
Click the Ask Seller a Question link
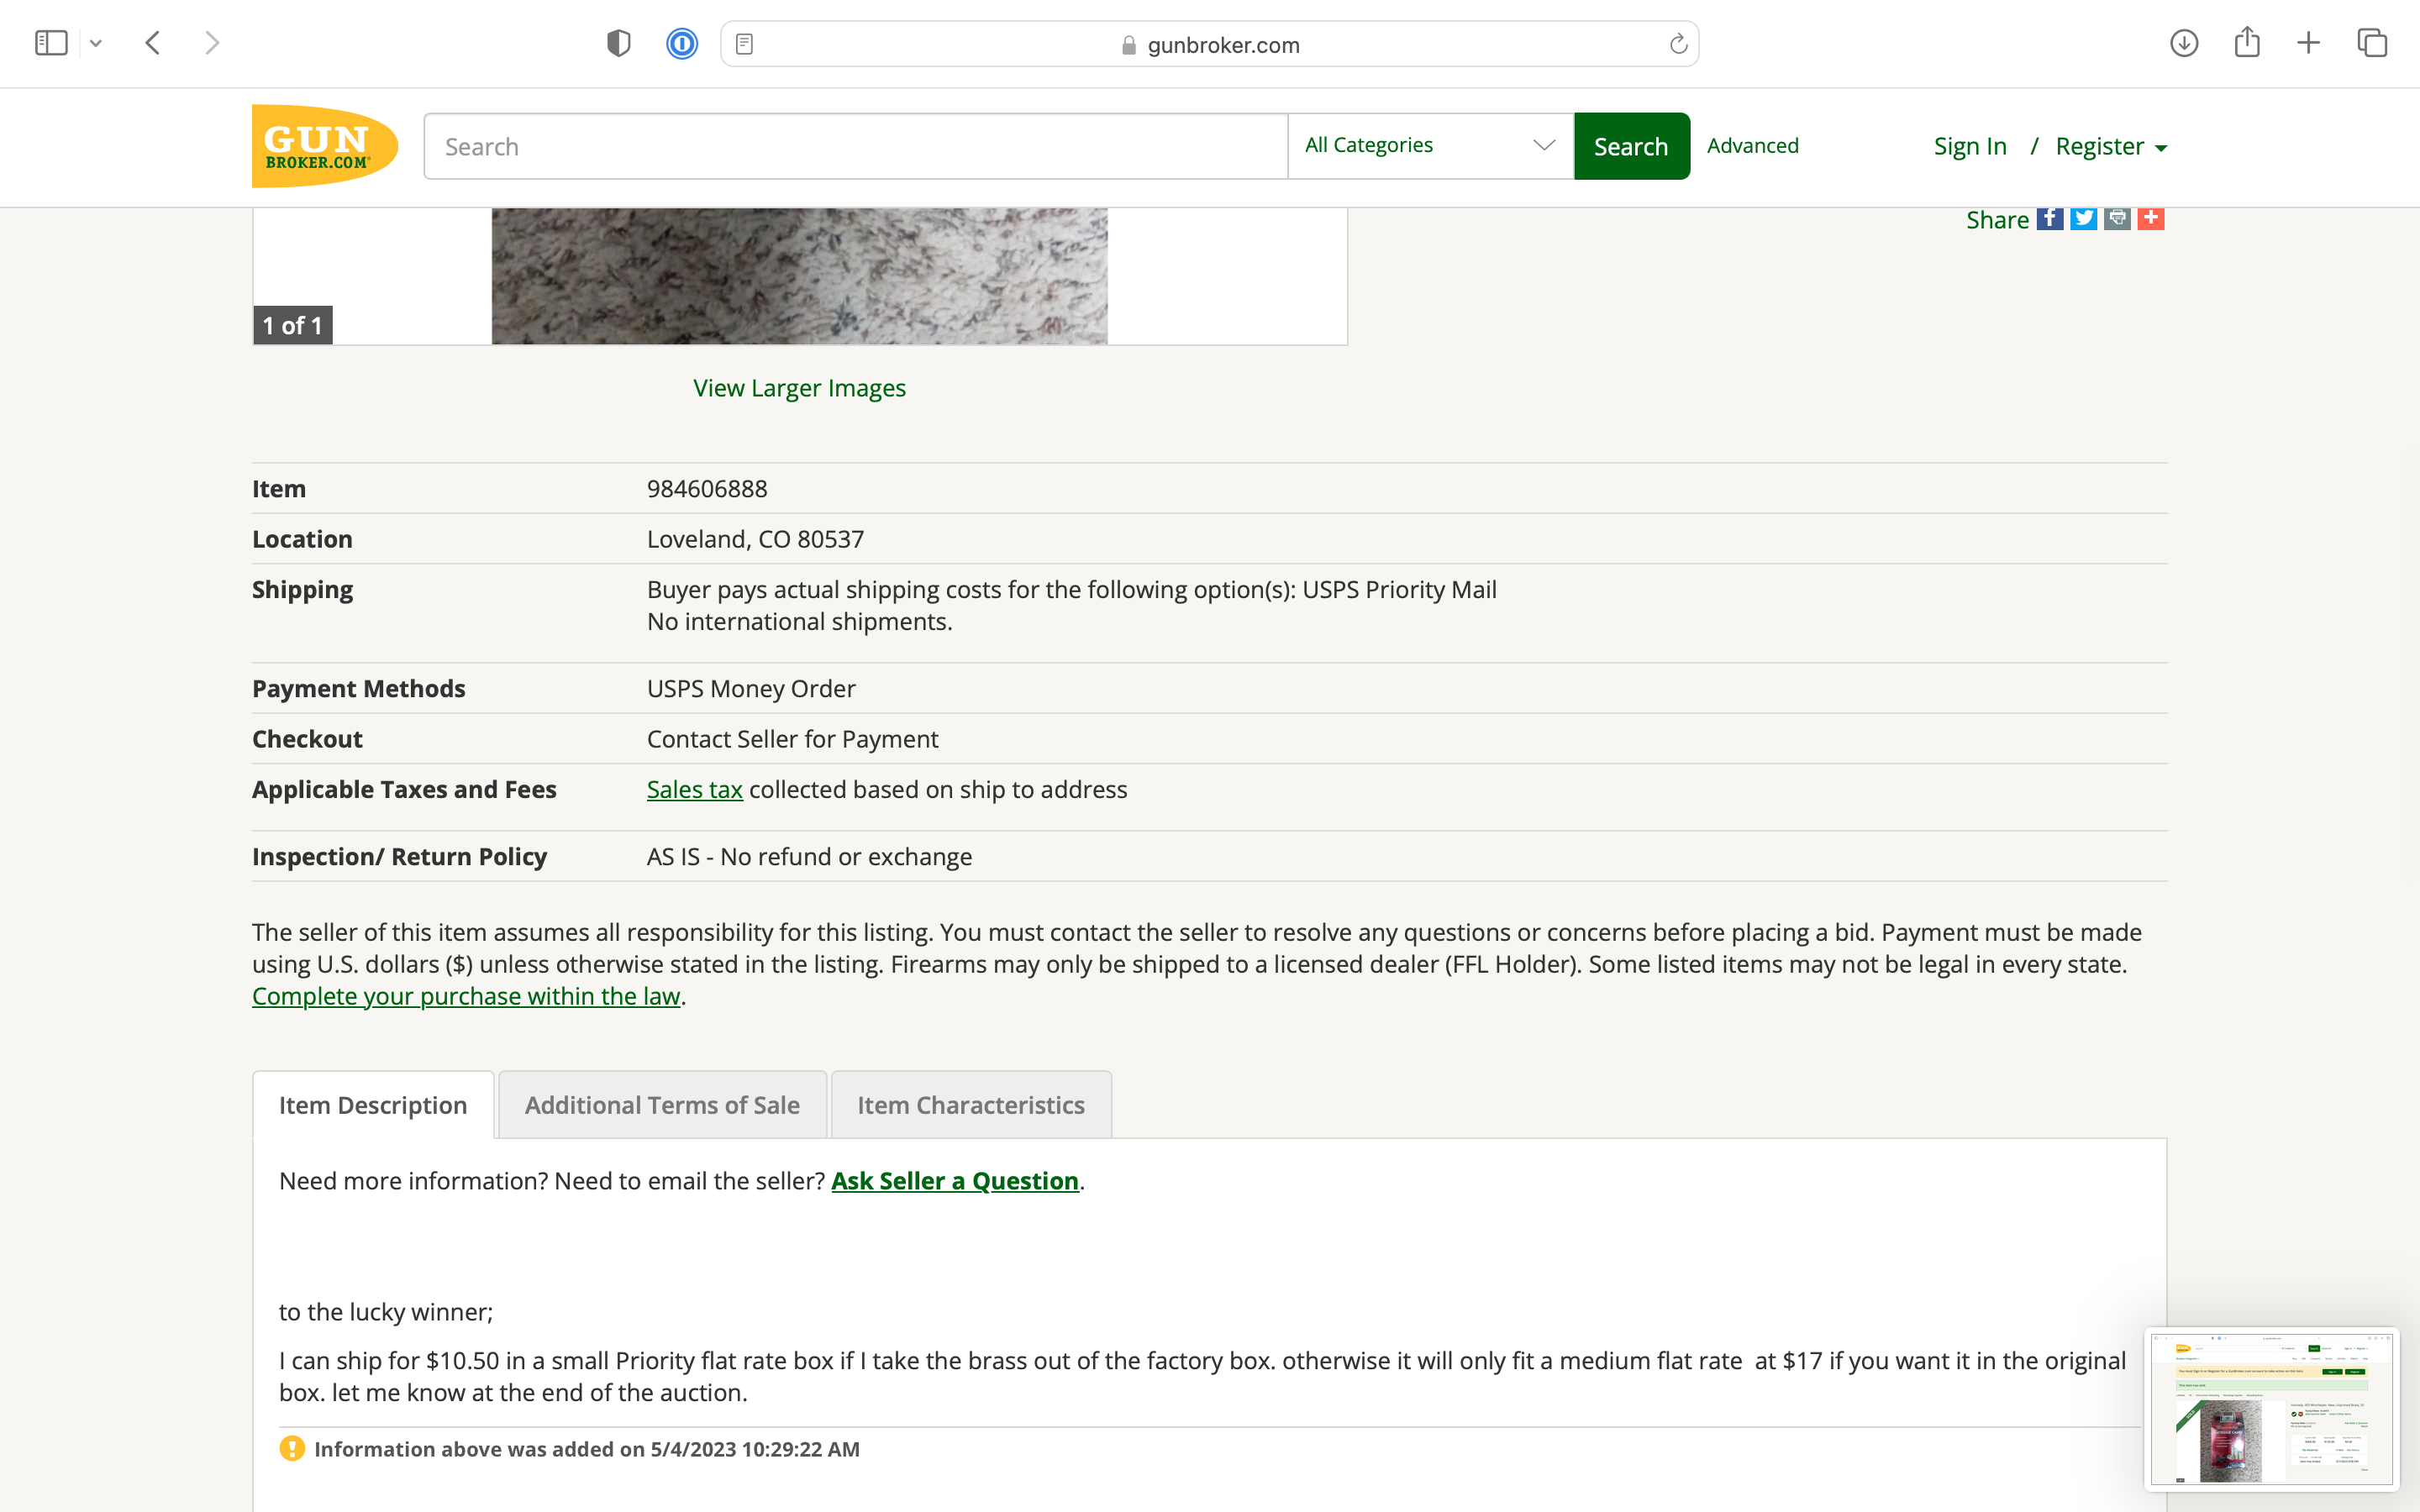955,1181
